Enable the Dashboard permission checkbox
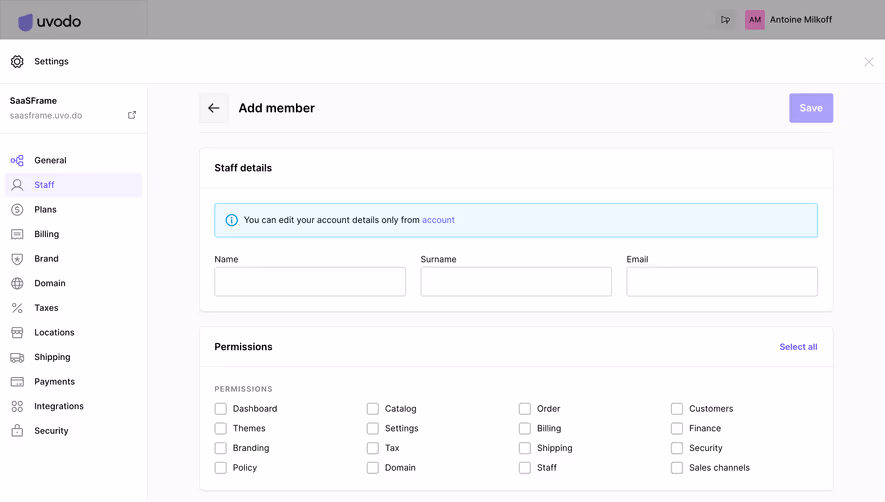The width and height of the screenshot is (885, 502). (221, 408)
